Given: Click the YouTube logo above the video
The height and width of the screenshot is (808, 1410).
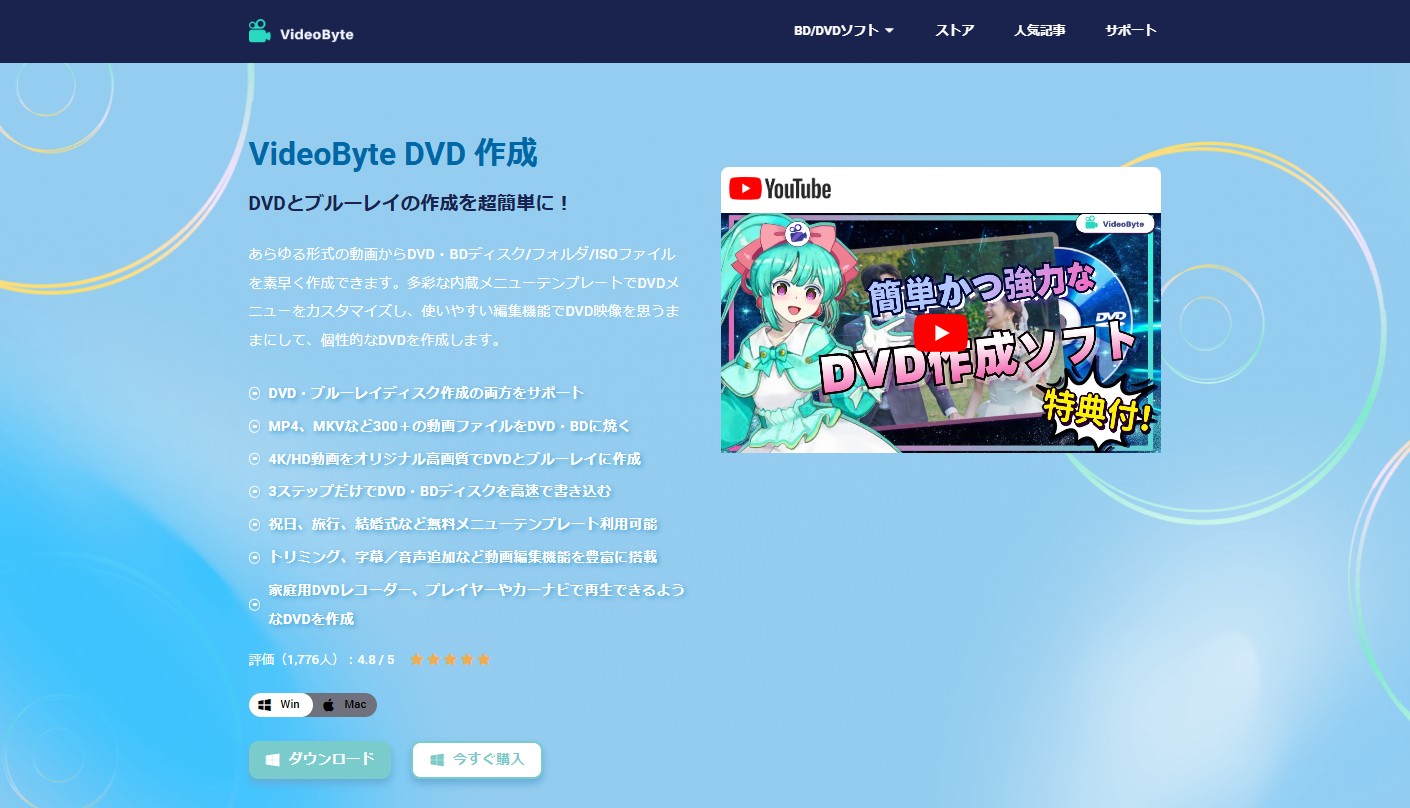Looking at the screenshot, I should [780, 189].
